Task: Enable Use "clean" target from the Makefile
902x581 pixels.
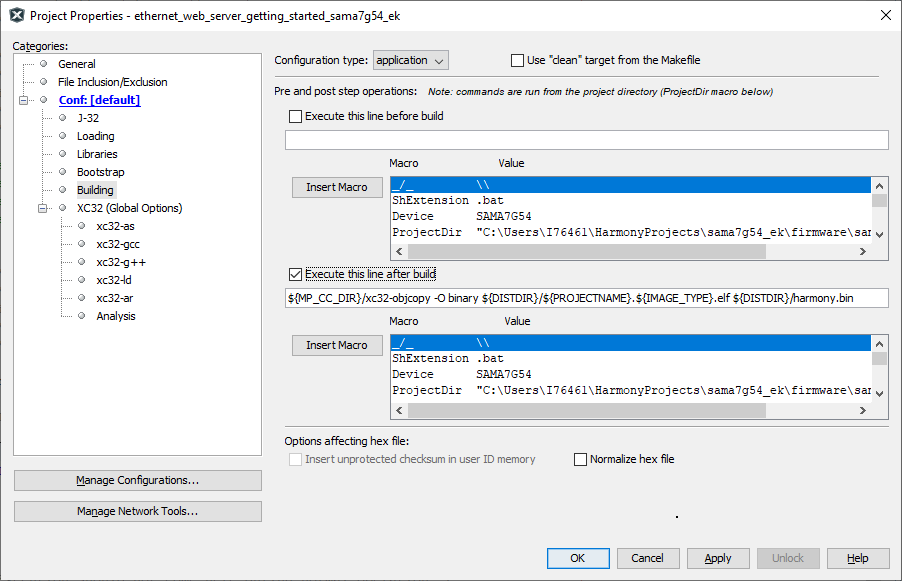Action: [x=517, y=60]
